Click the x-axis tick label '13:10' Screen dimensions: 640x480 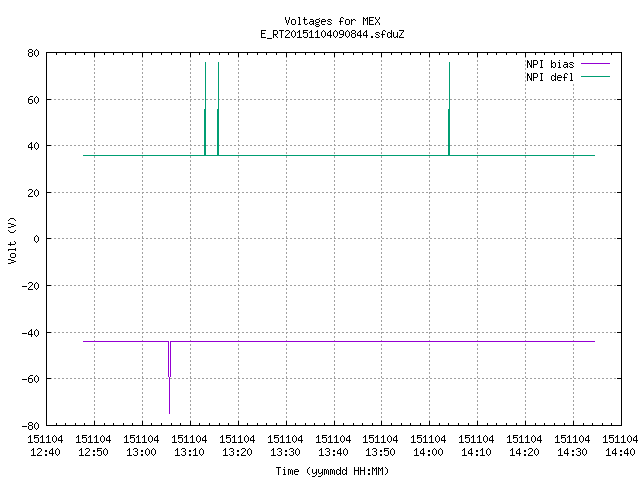click(x=189, y=452)
